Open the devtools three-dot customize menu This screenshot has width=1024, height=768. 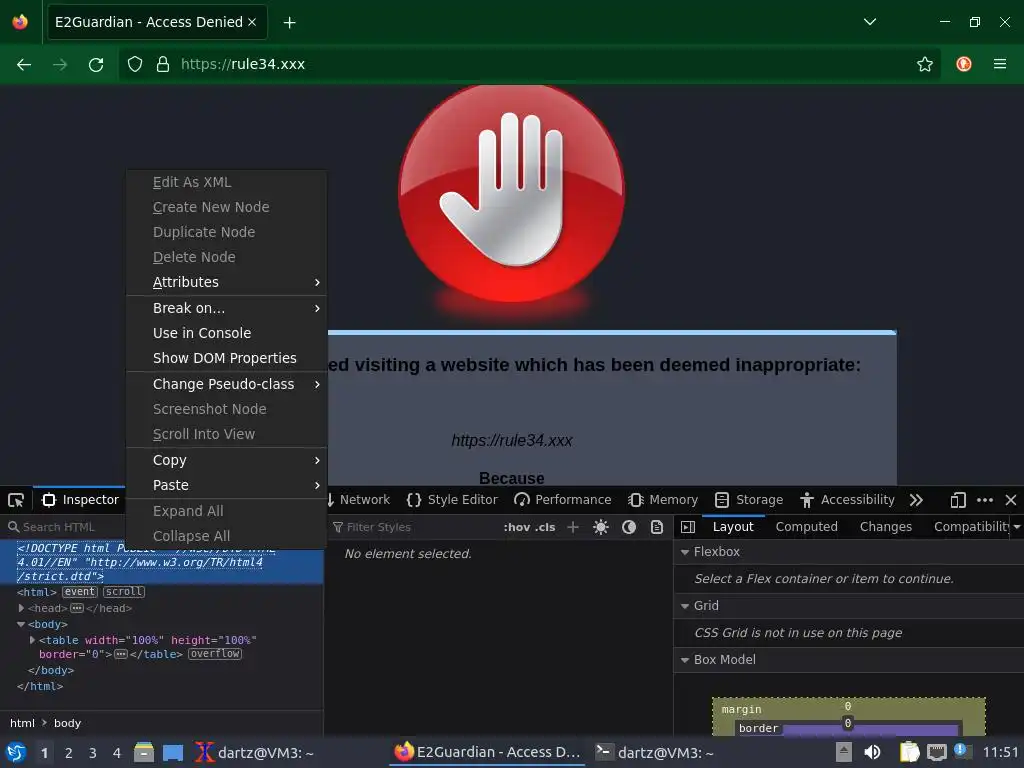[x=985, y=500]
